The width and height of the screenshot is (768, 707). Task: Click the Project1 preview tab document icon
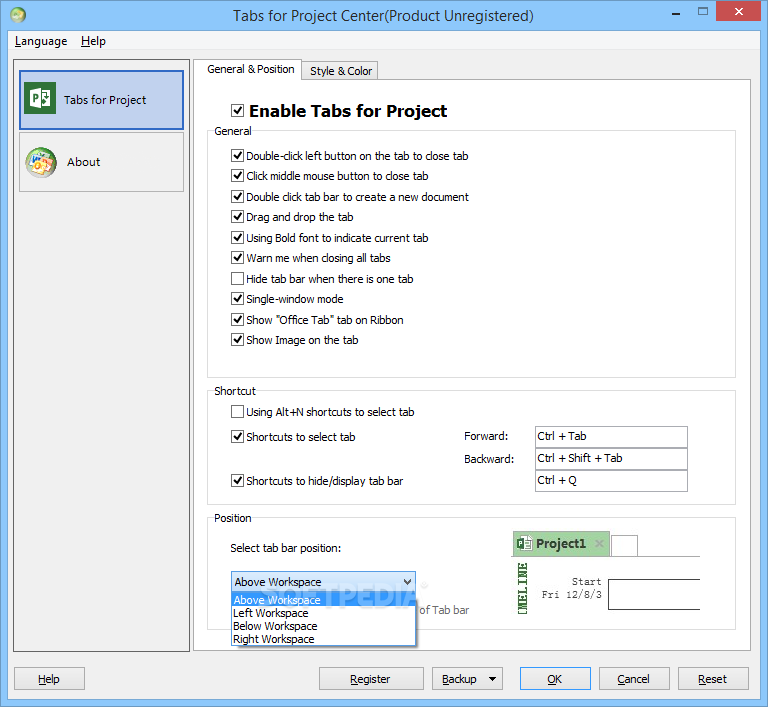coord(524,543)
